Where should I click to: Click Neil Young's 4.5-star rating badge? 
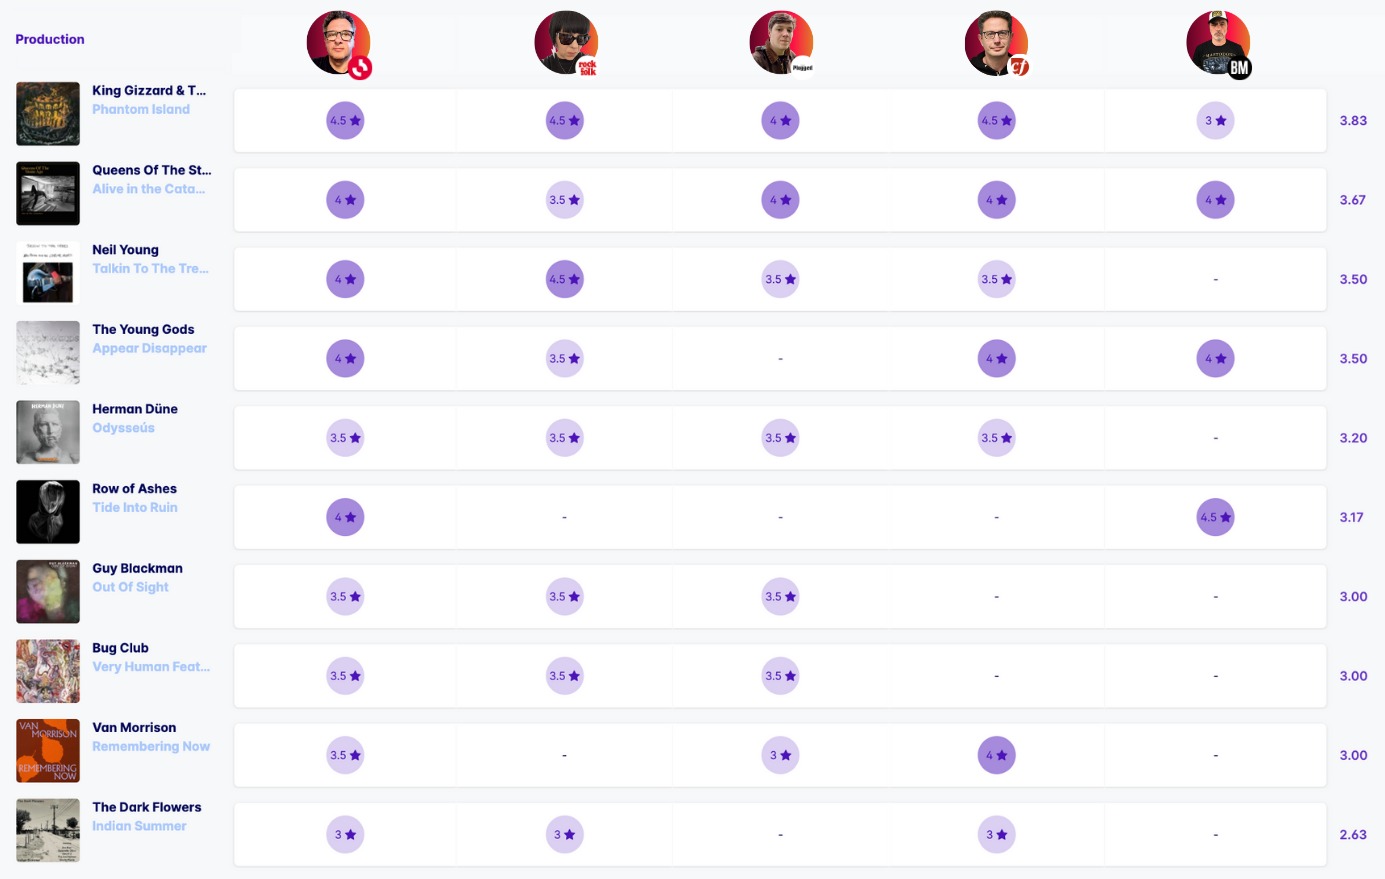(x=564, y=280)
